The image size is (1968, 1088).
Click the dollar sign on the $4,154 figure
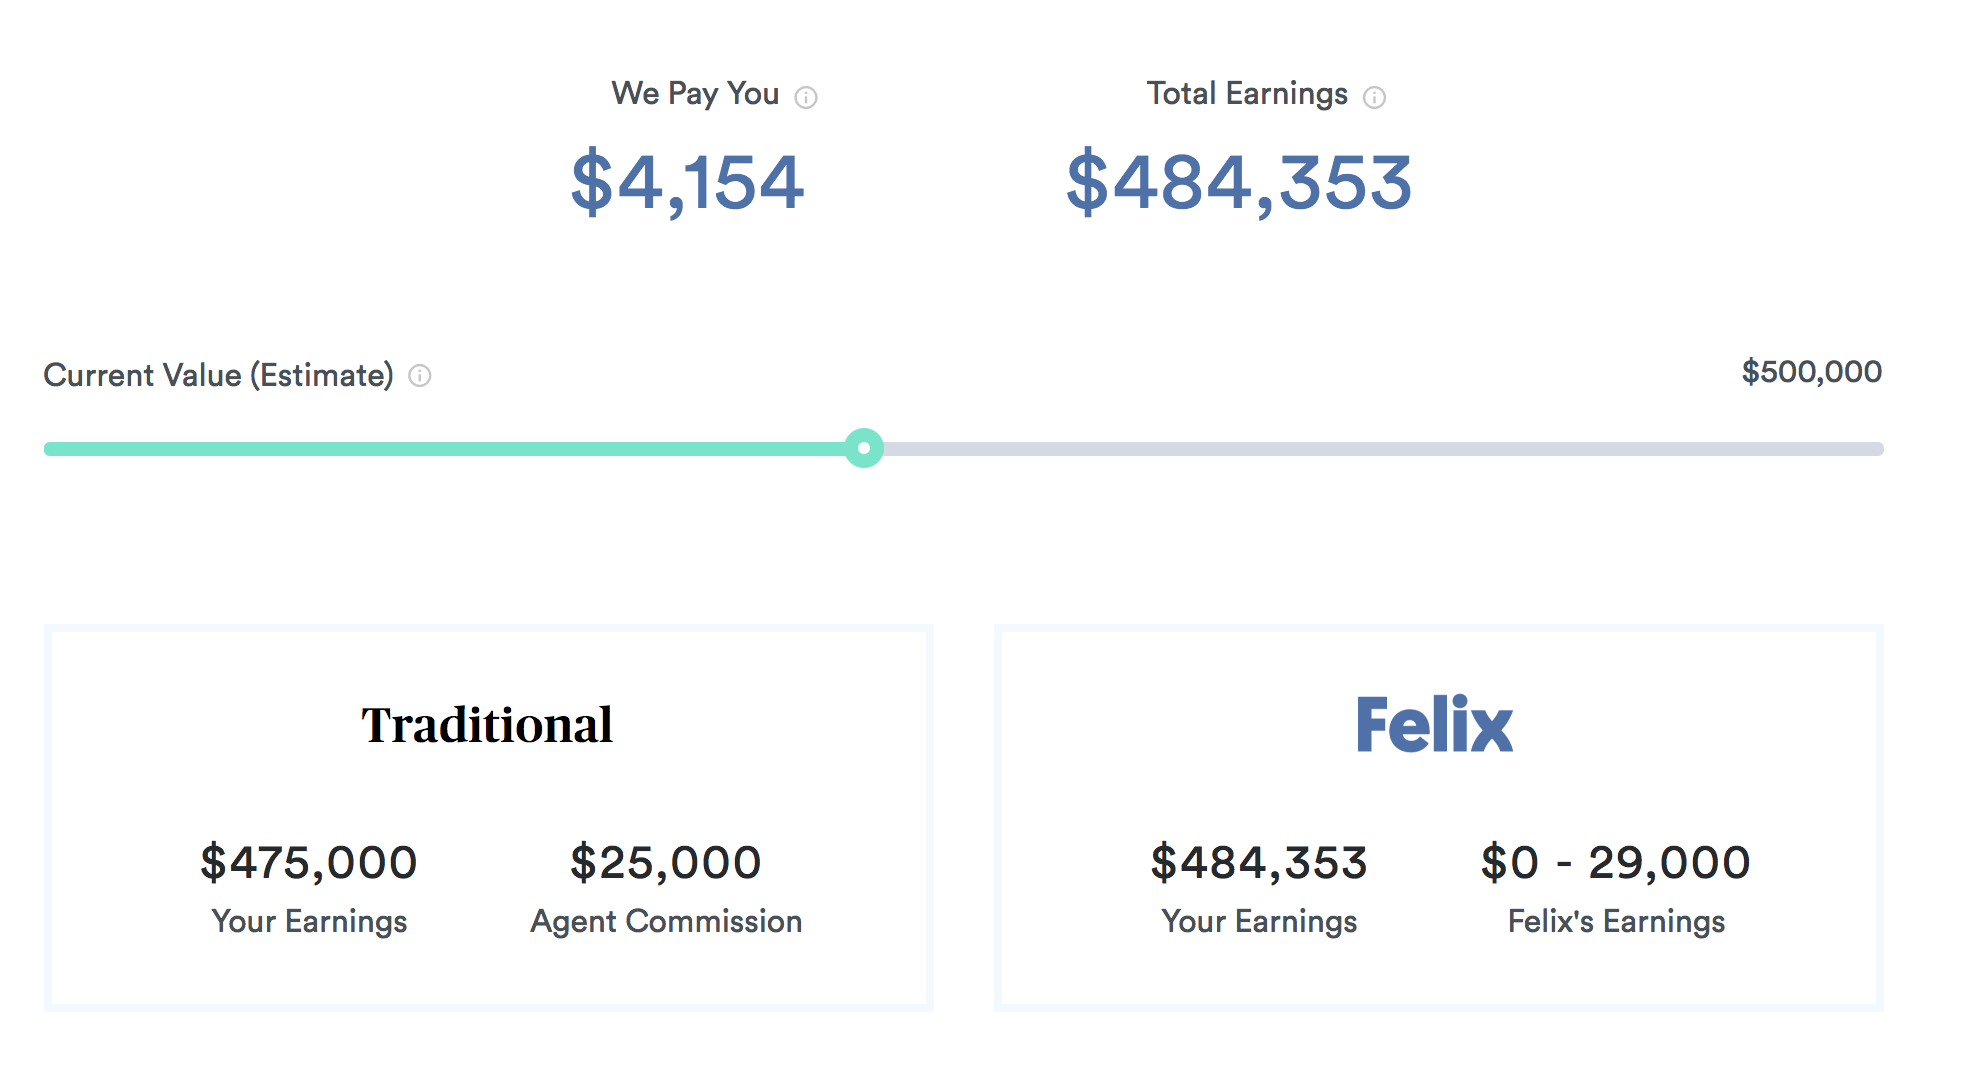[598, 183]
